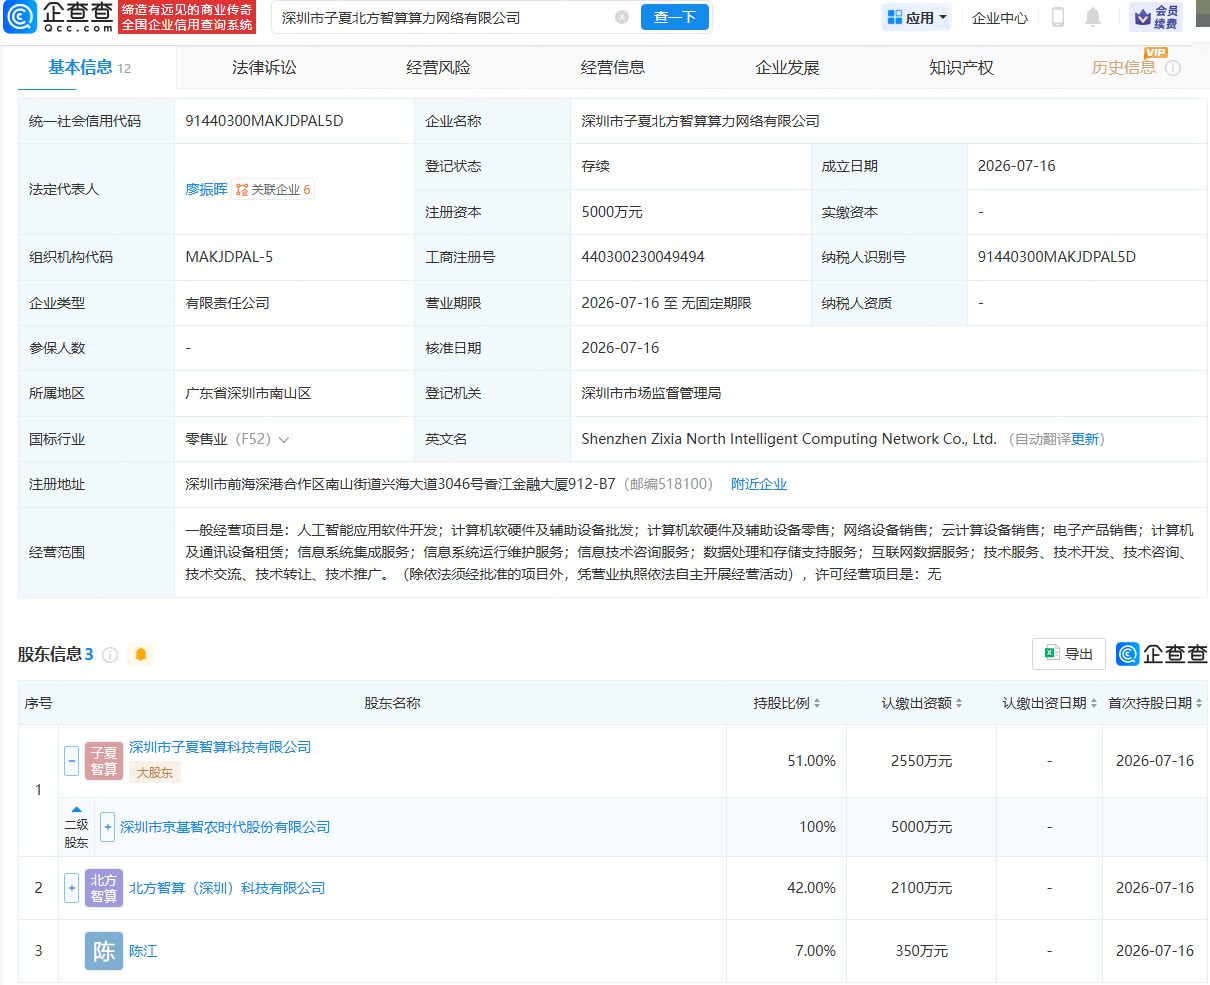Collapse 二级股东 section with up arrow
Viewport: 1210px width, 985px height.
coord(76,809)
